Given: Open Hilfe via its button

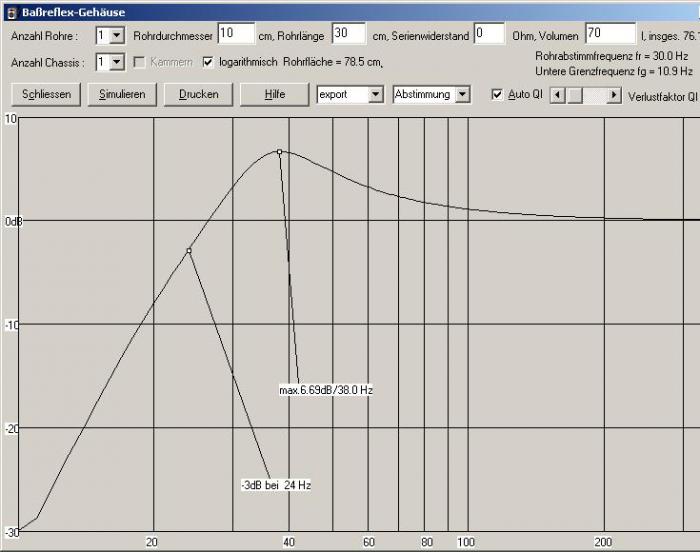Looking at the screenshot, I should pos(275,94).
